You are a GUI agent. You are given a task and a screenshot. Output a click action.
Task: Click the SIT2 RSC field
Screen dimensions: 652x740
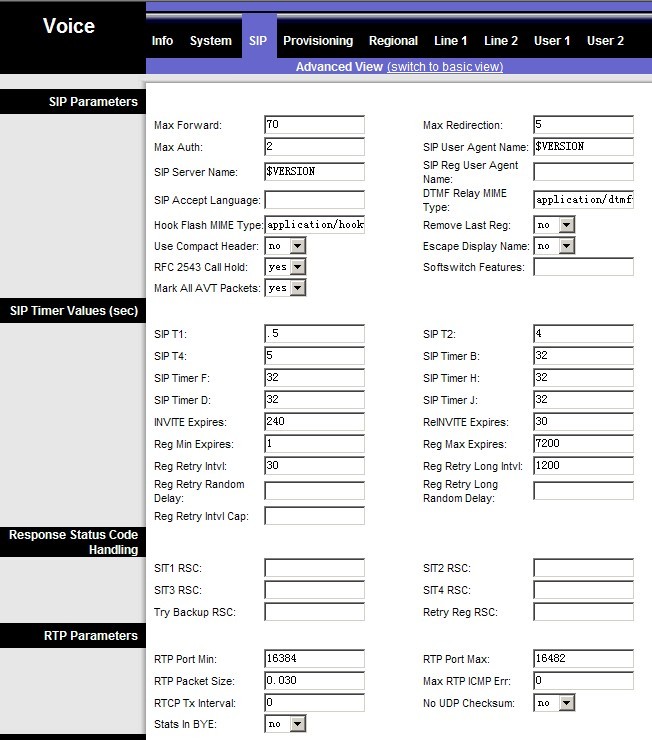584,568
